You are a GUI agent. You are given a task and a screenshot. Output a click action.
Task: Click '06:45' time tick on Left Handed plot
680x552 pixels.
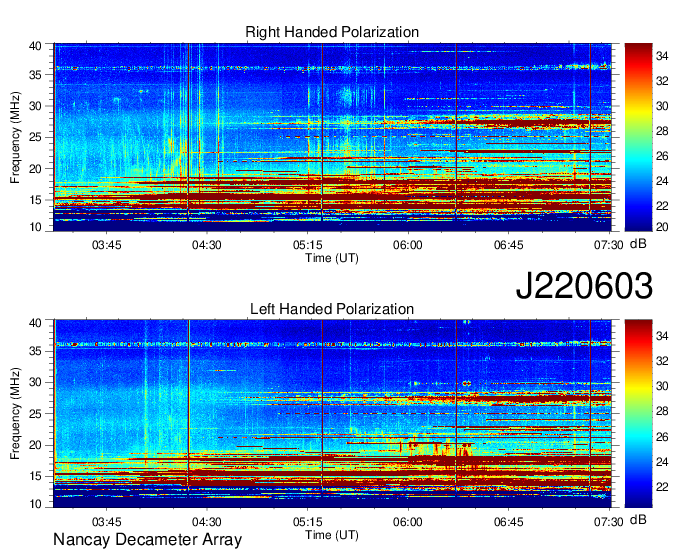[x=508, y=522]
